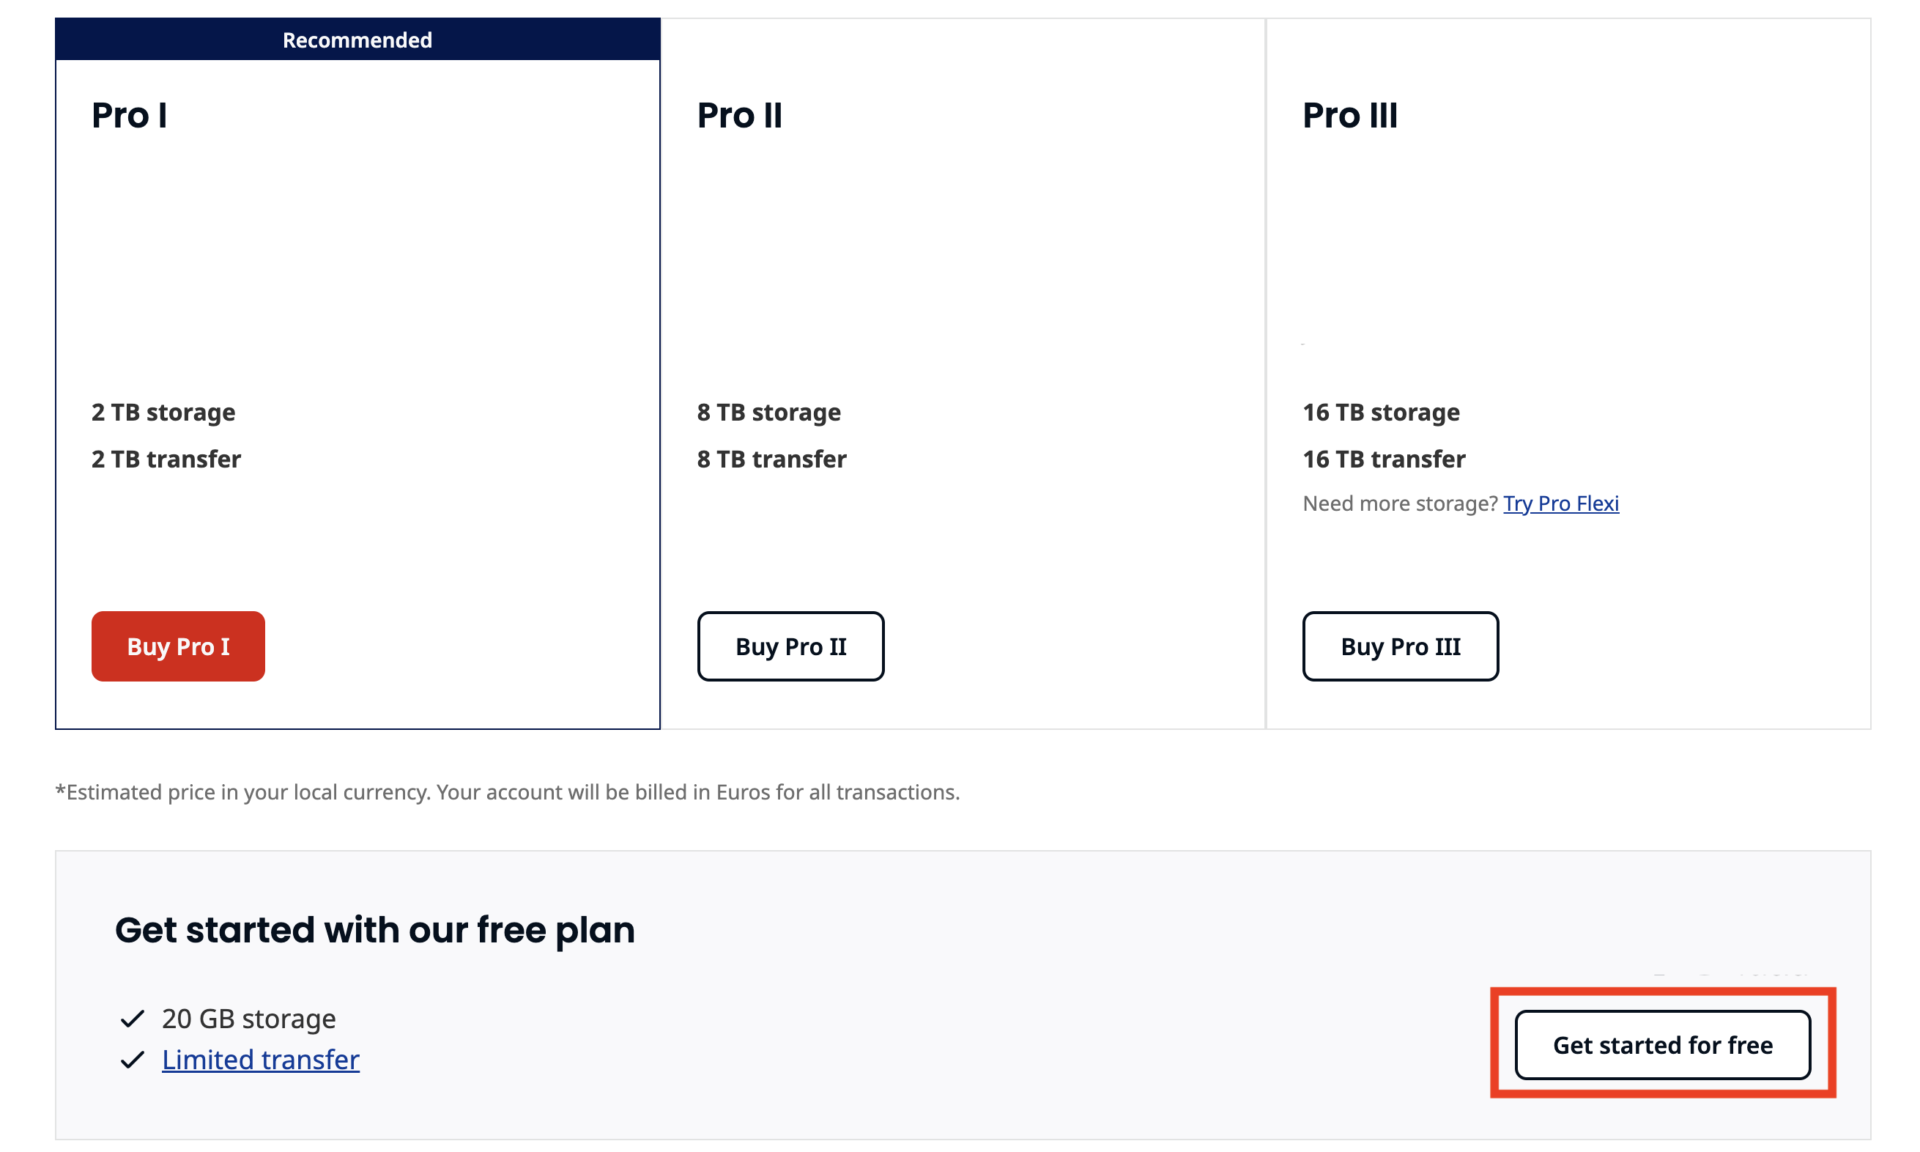Click the Need more storage text
The width and height of the screenshot is (1920, 1152).
pos(1398,503)
